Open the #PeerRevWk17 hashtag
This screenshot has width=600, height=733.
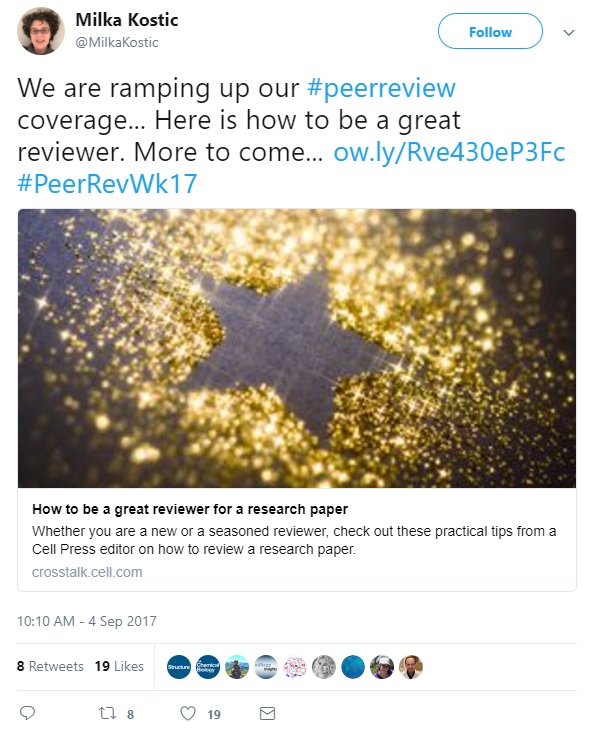click(107, 184)
